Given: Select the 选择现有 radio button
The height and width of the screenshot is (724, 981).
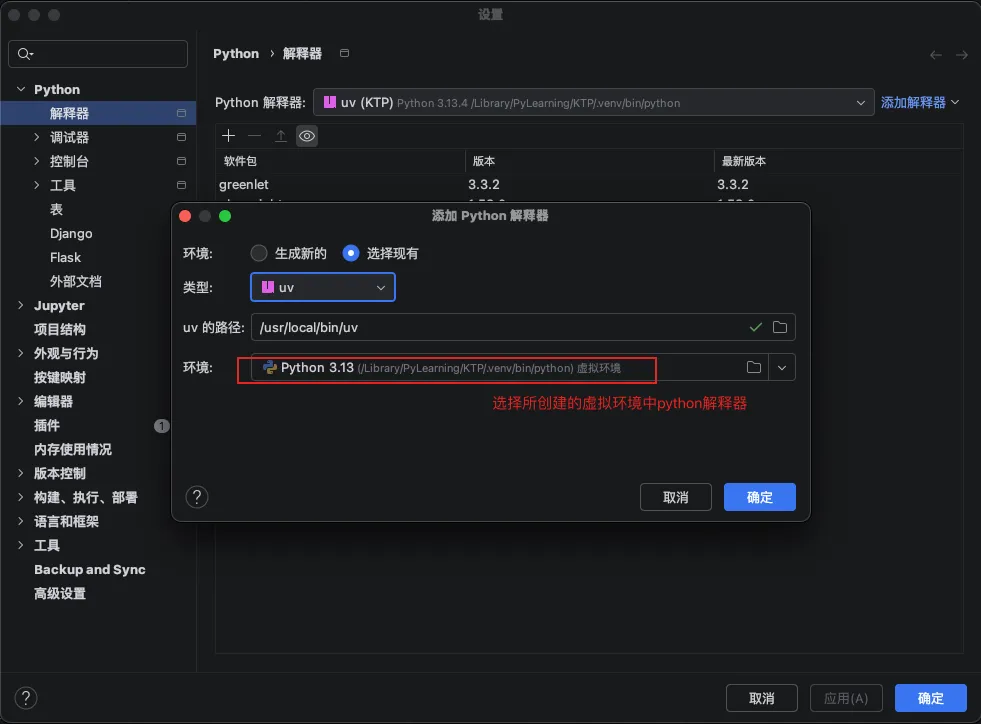Looking at the screenshot, I should click(x=350, y=253).
